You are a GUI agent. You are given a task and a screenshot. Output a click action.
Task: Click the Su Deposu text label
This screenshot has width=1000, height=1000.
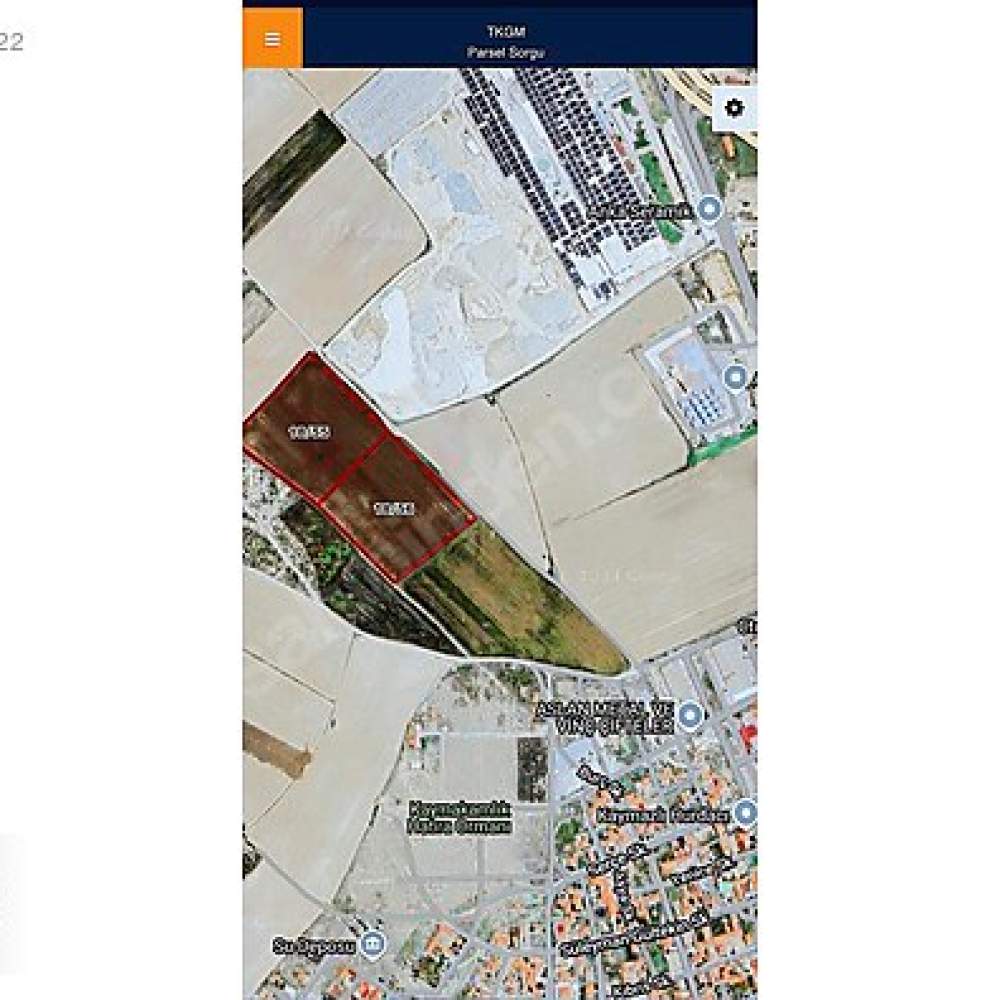(x=314, y=946)
